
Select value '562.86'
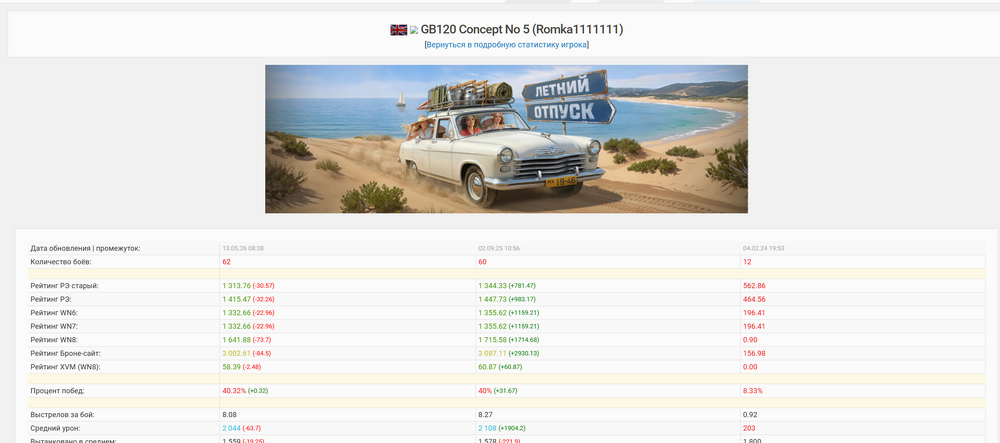point(754,286)
